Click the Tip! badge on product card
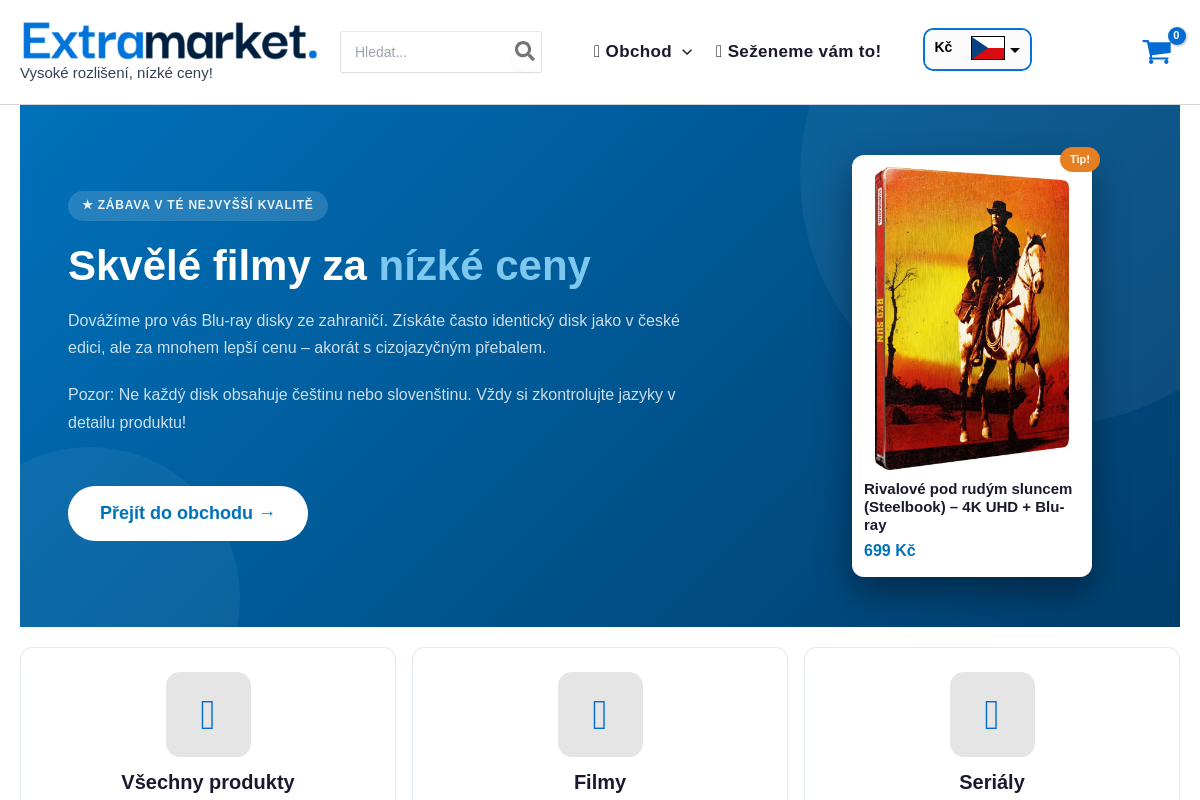Viewport: 1200px width, 800px height. pos(1080,159)
